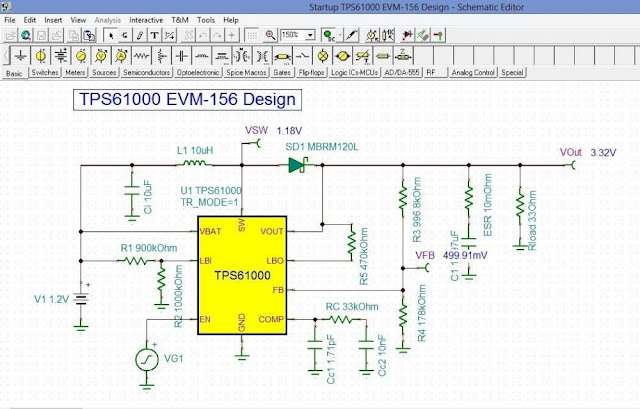
Task: Click the Redo arrow icon
Action: point(217,36)
